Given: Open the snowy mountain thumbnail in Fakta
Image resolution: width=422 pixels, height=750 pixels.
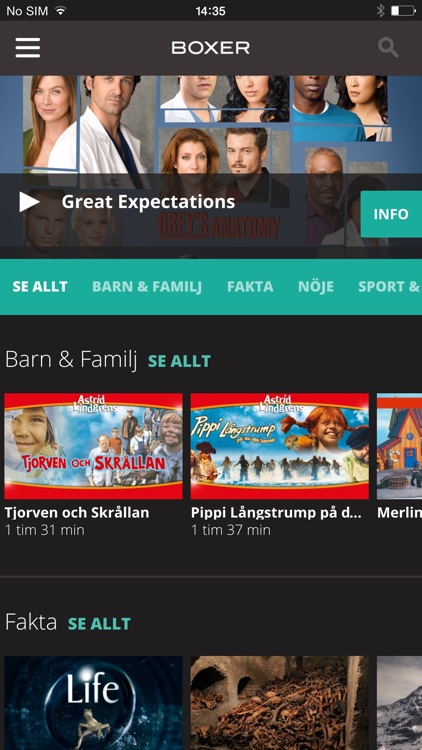Looking at the screenshot, I should pyautogui.click(x=400, y=703).
